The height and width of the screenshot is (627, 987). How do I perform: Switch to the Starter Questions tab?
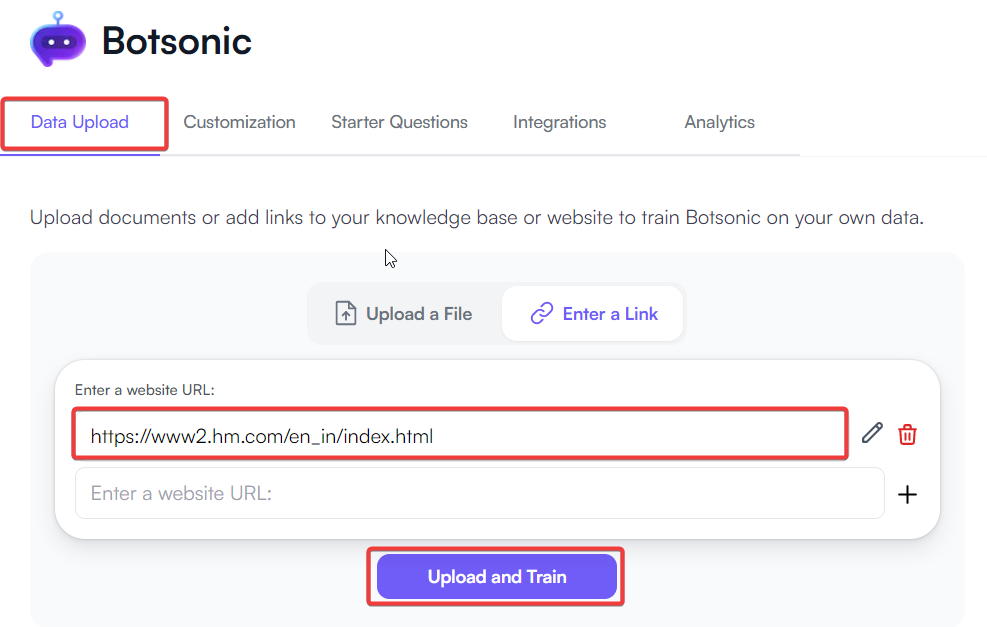click(x=399, y=122)
